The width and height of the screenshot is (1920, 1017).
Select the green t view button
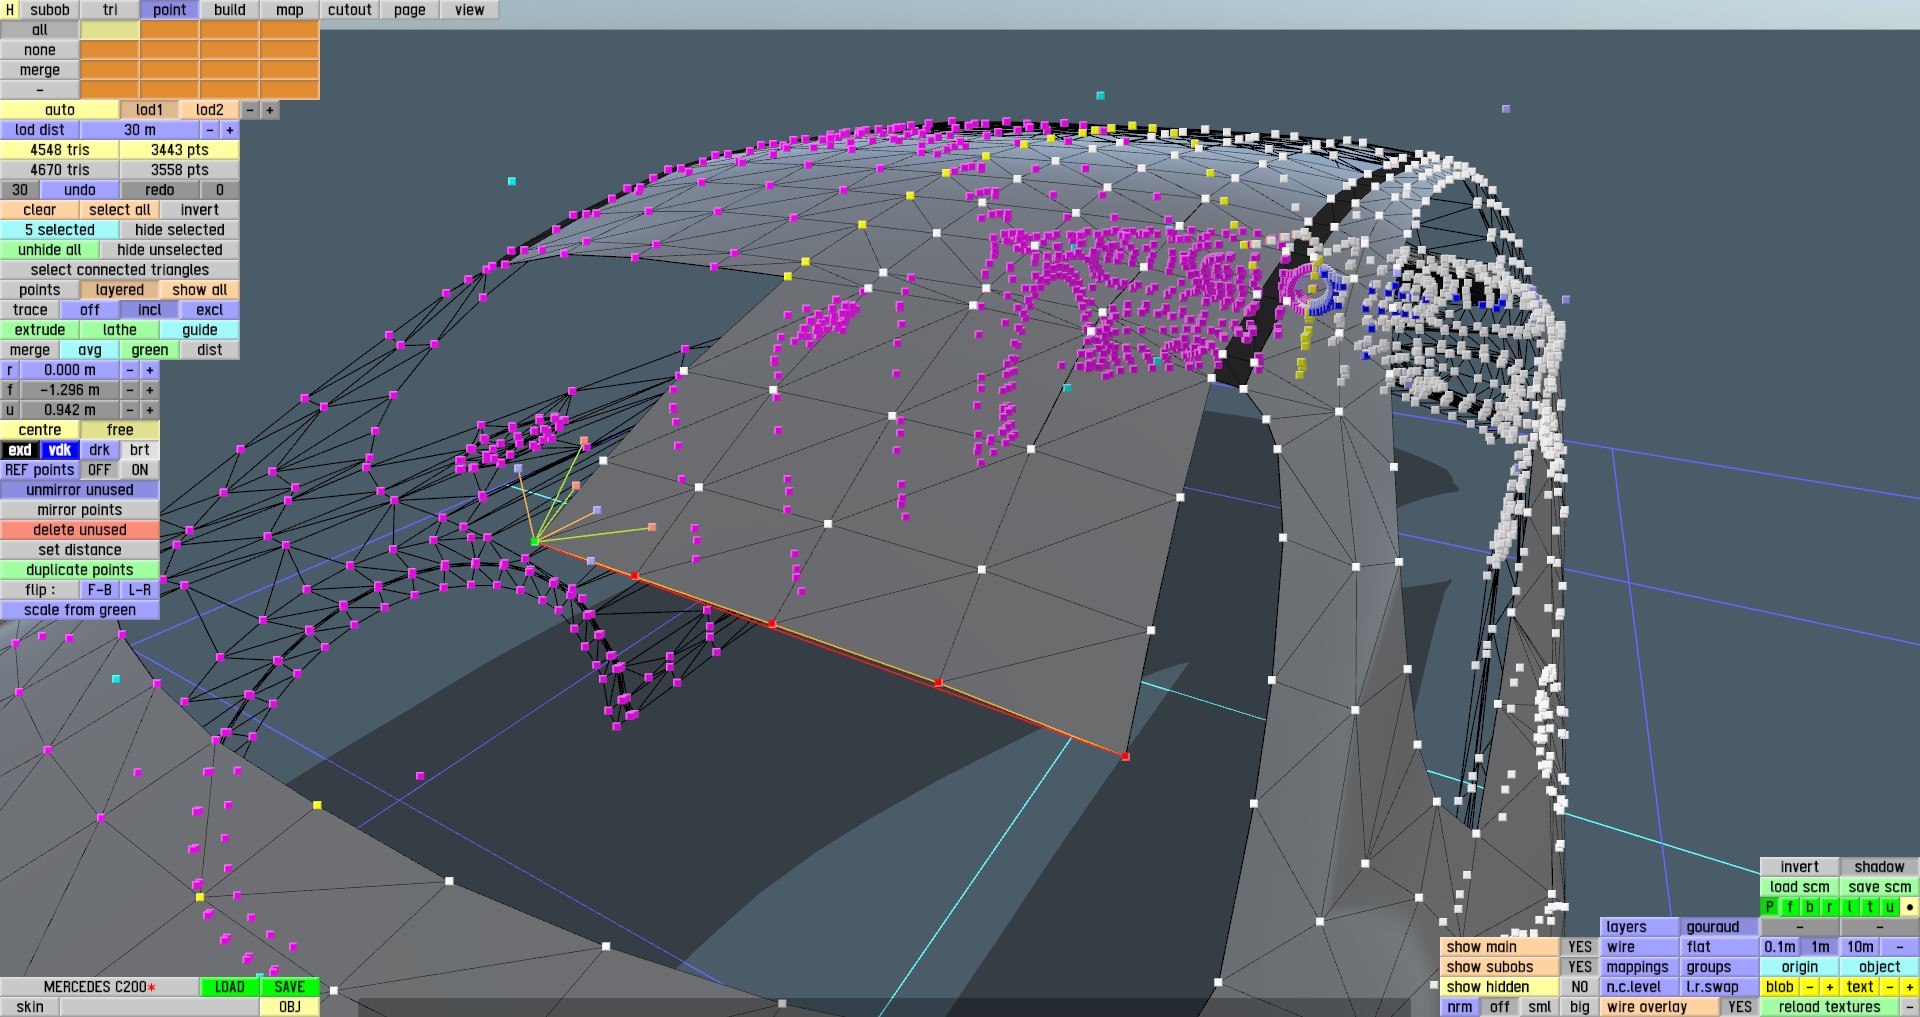pos(1870,907)
